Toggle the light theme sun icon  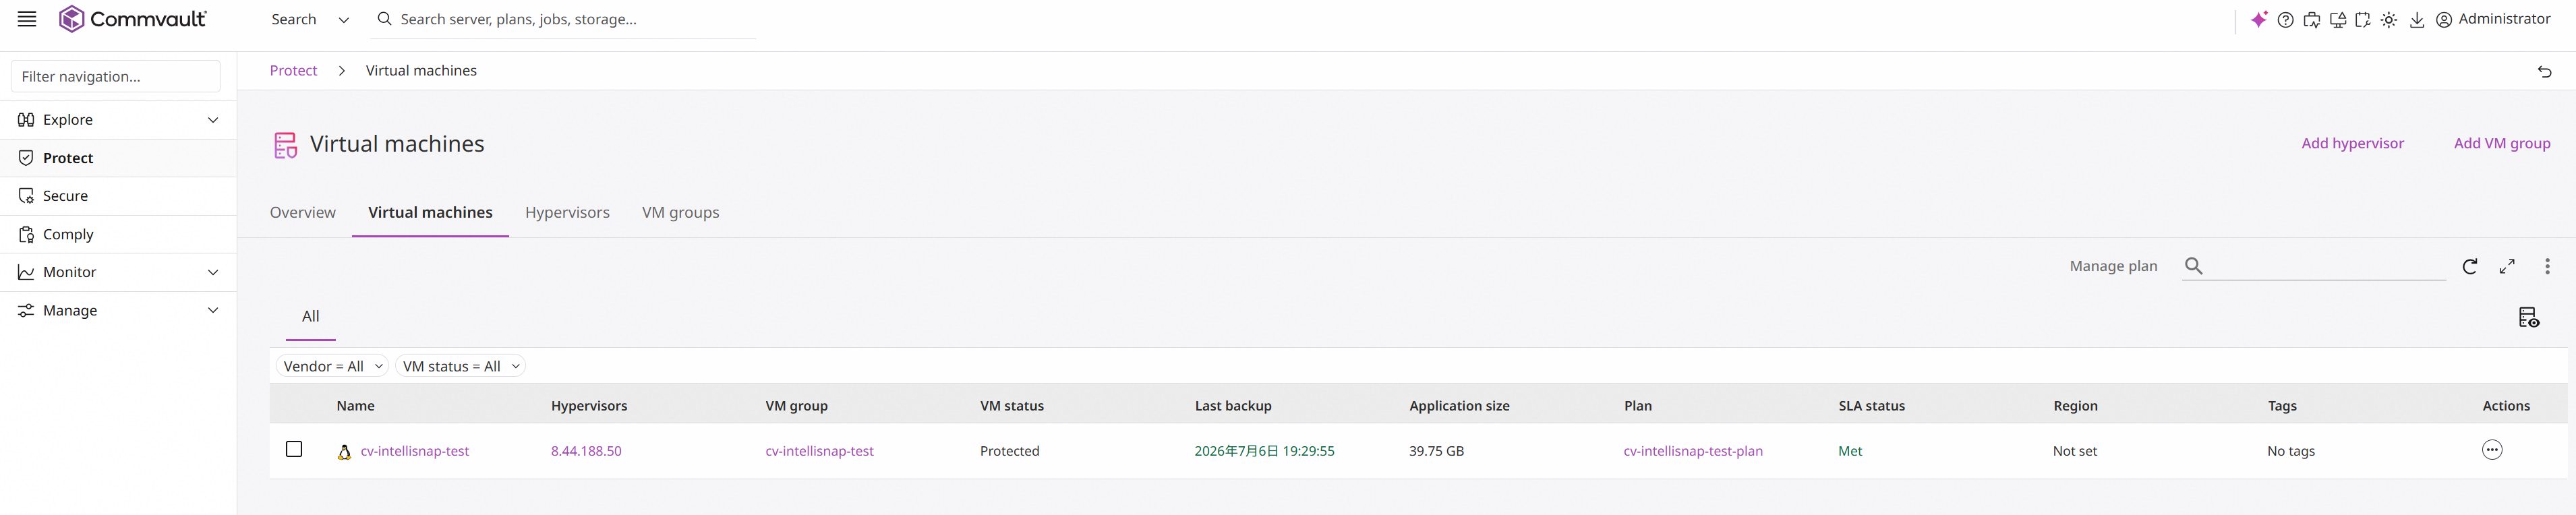[x=2389, y=20]
